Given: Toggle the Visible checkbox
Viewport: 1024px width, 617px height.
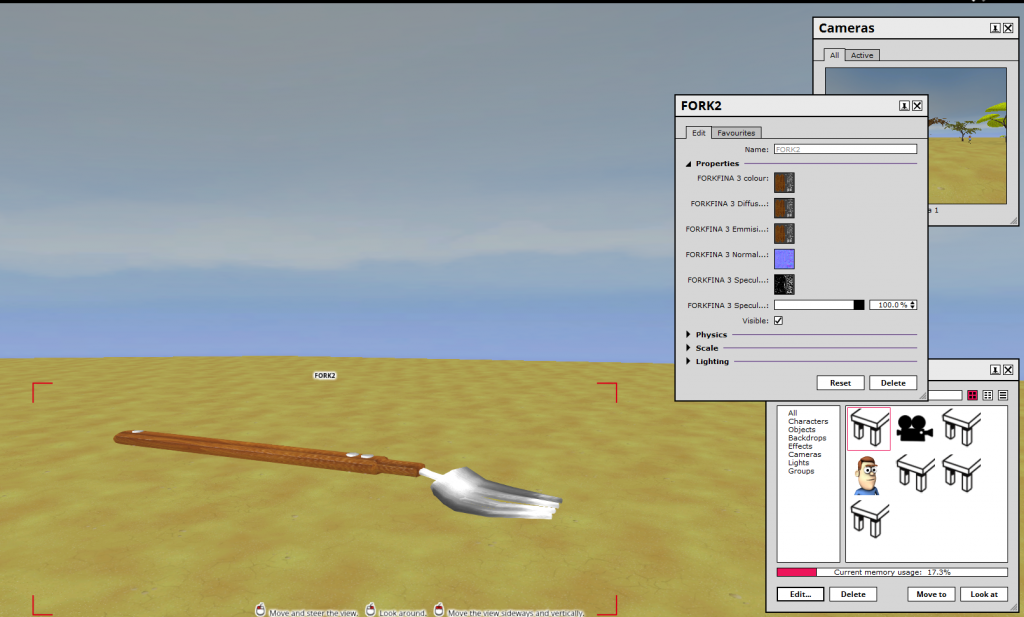Looking at the screenshot, I should point(778,321).
